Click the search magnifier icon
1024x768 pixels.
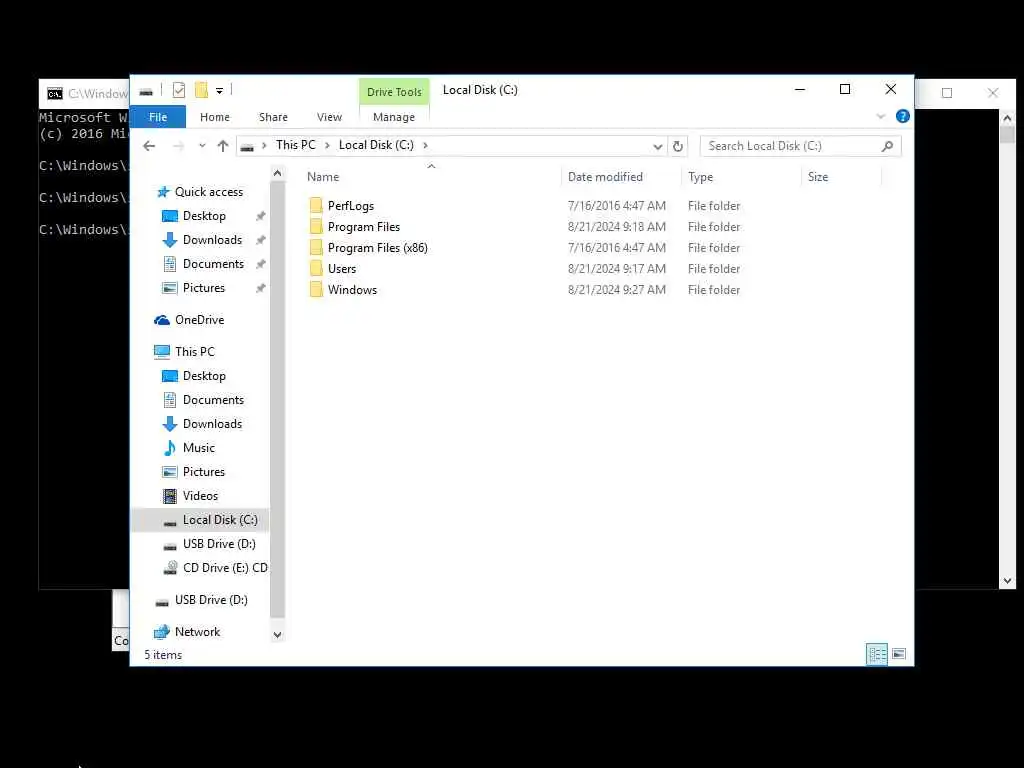(x=887, y=146)
